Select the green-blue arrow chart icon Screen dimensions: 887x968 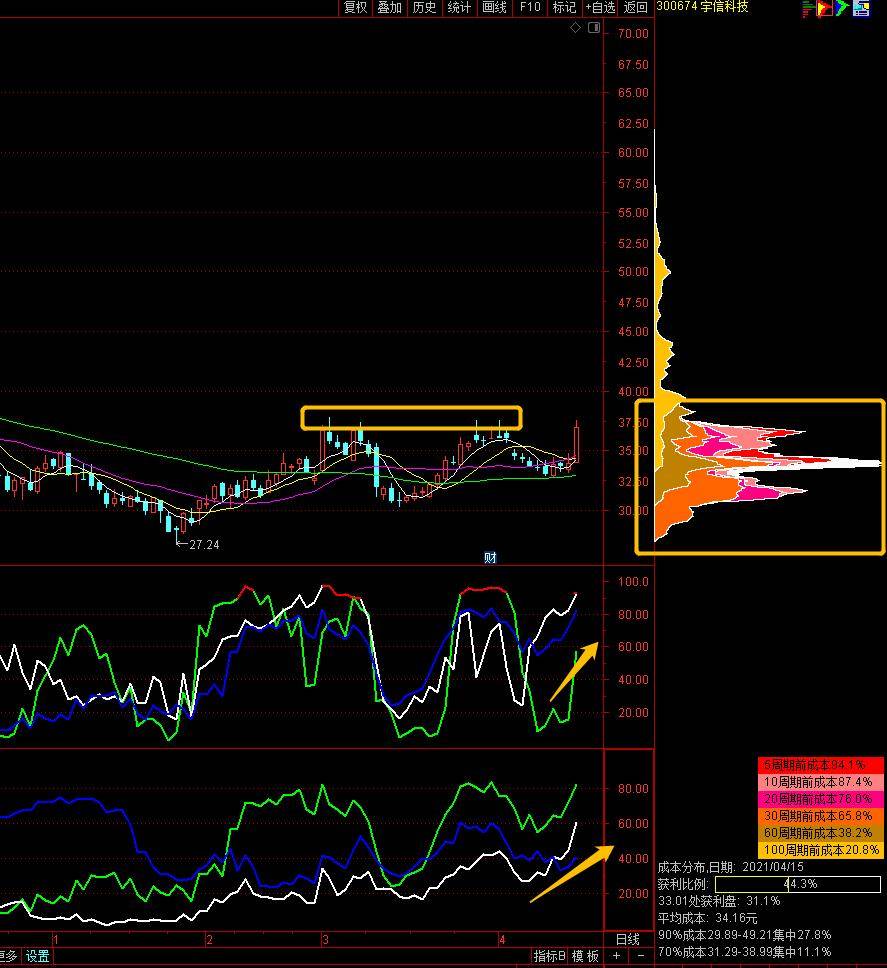click(x=842, y=9)
